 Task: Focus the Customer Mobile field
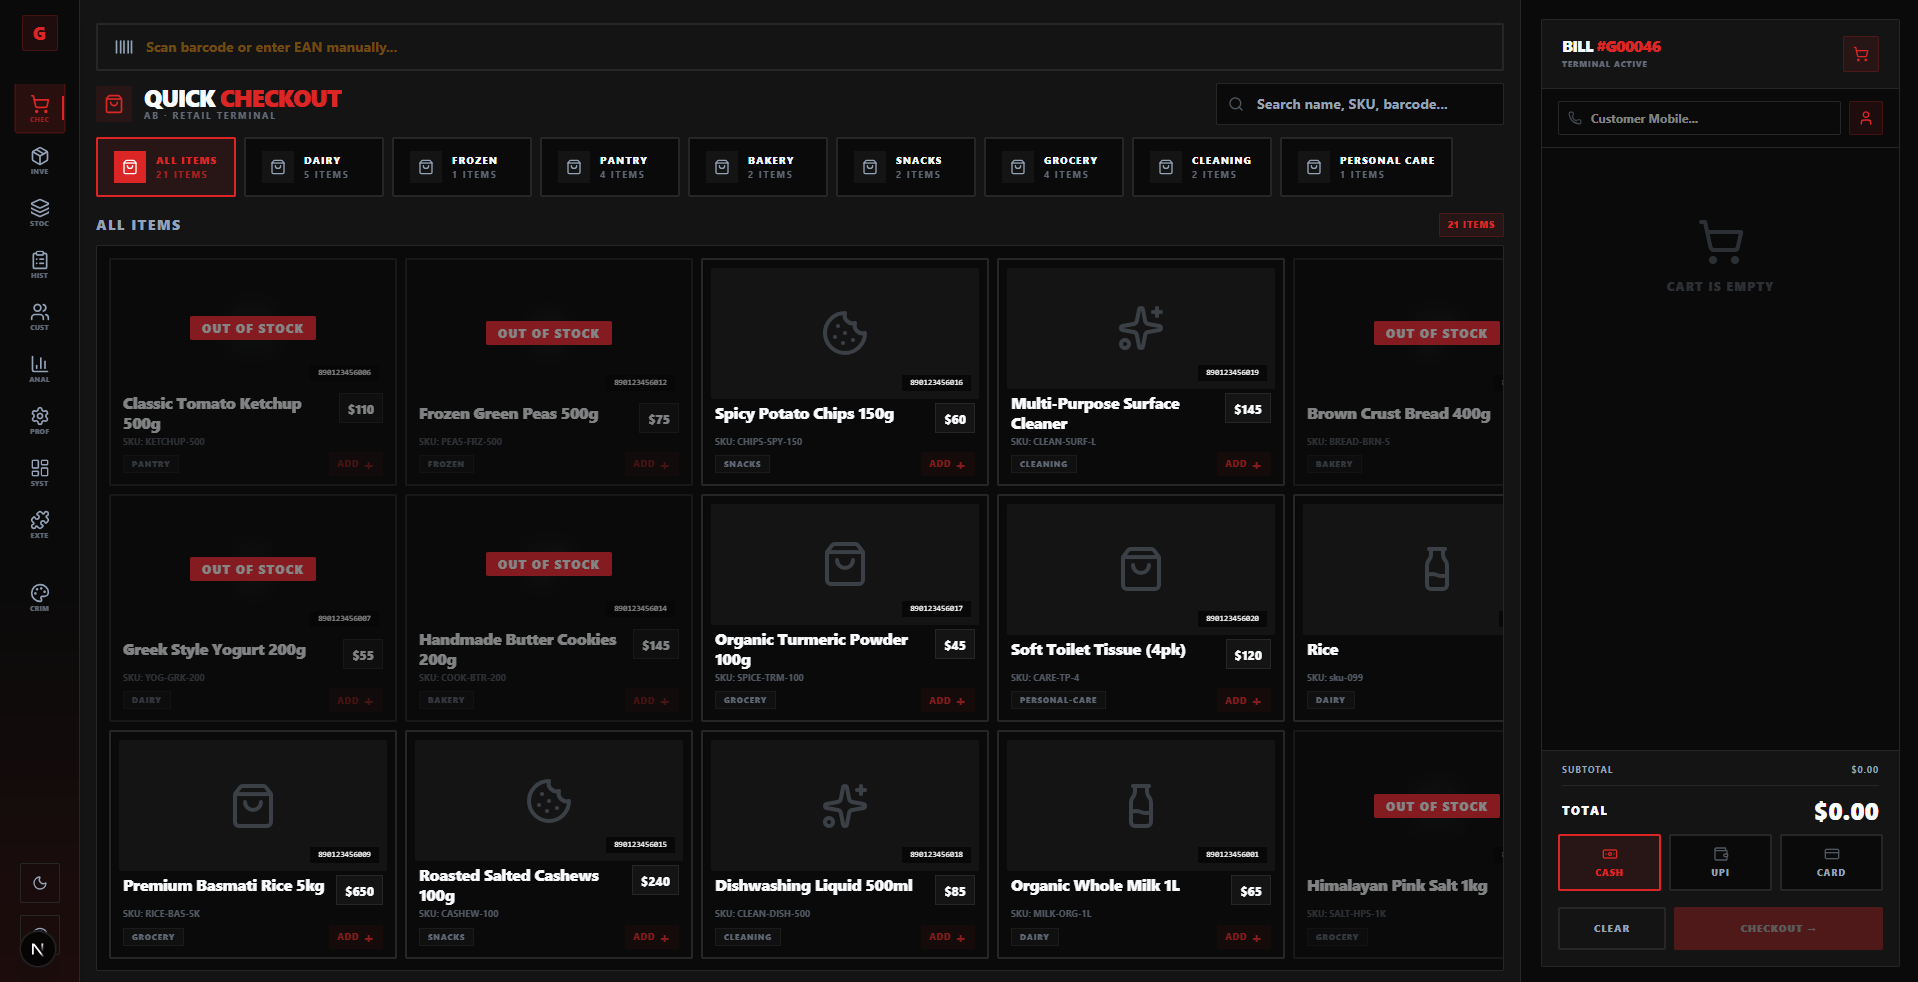click(x=1699, y=118)
